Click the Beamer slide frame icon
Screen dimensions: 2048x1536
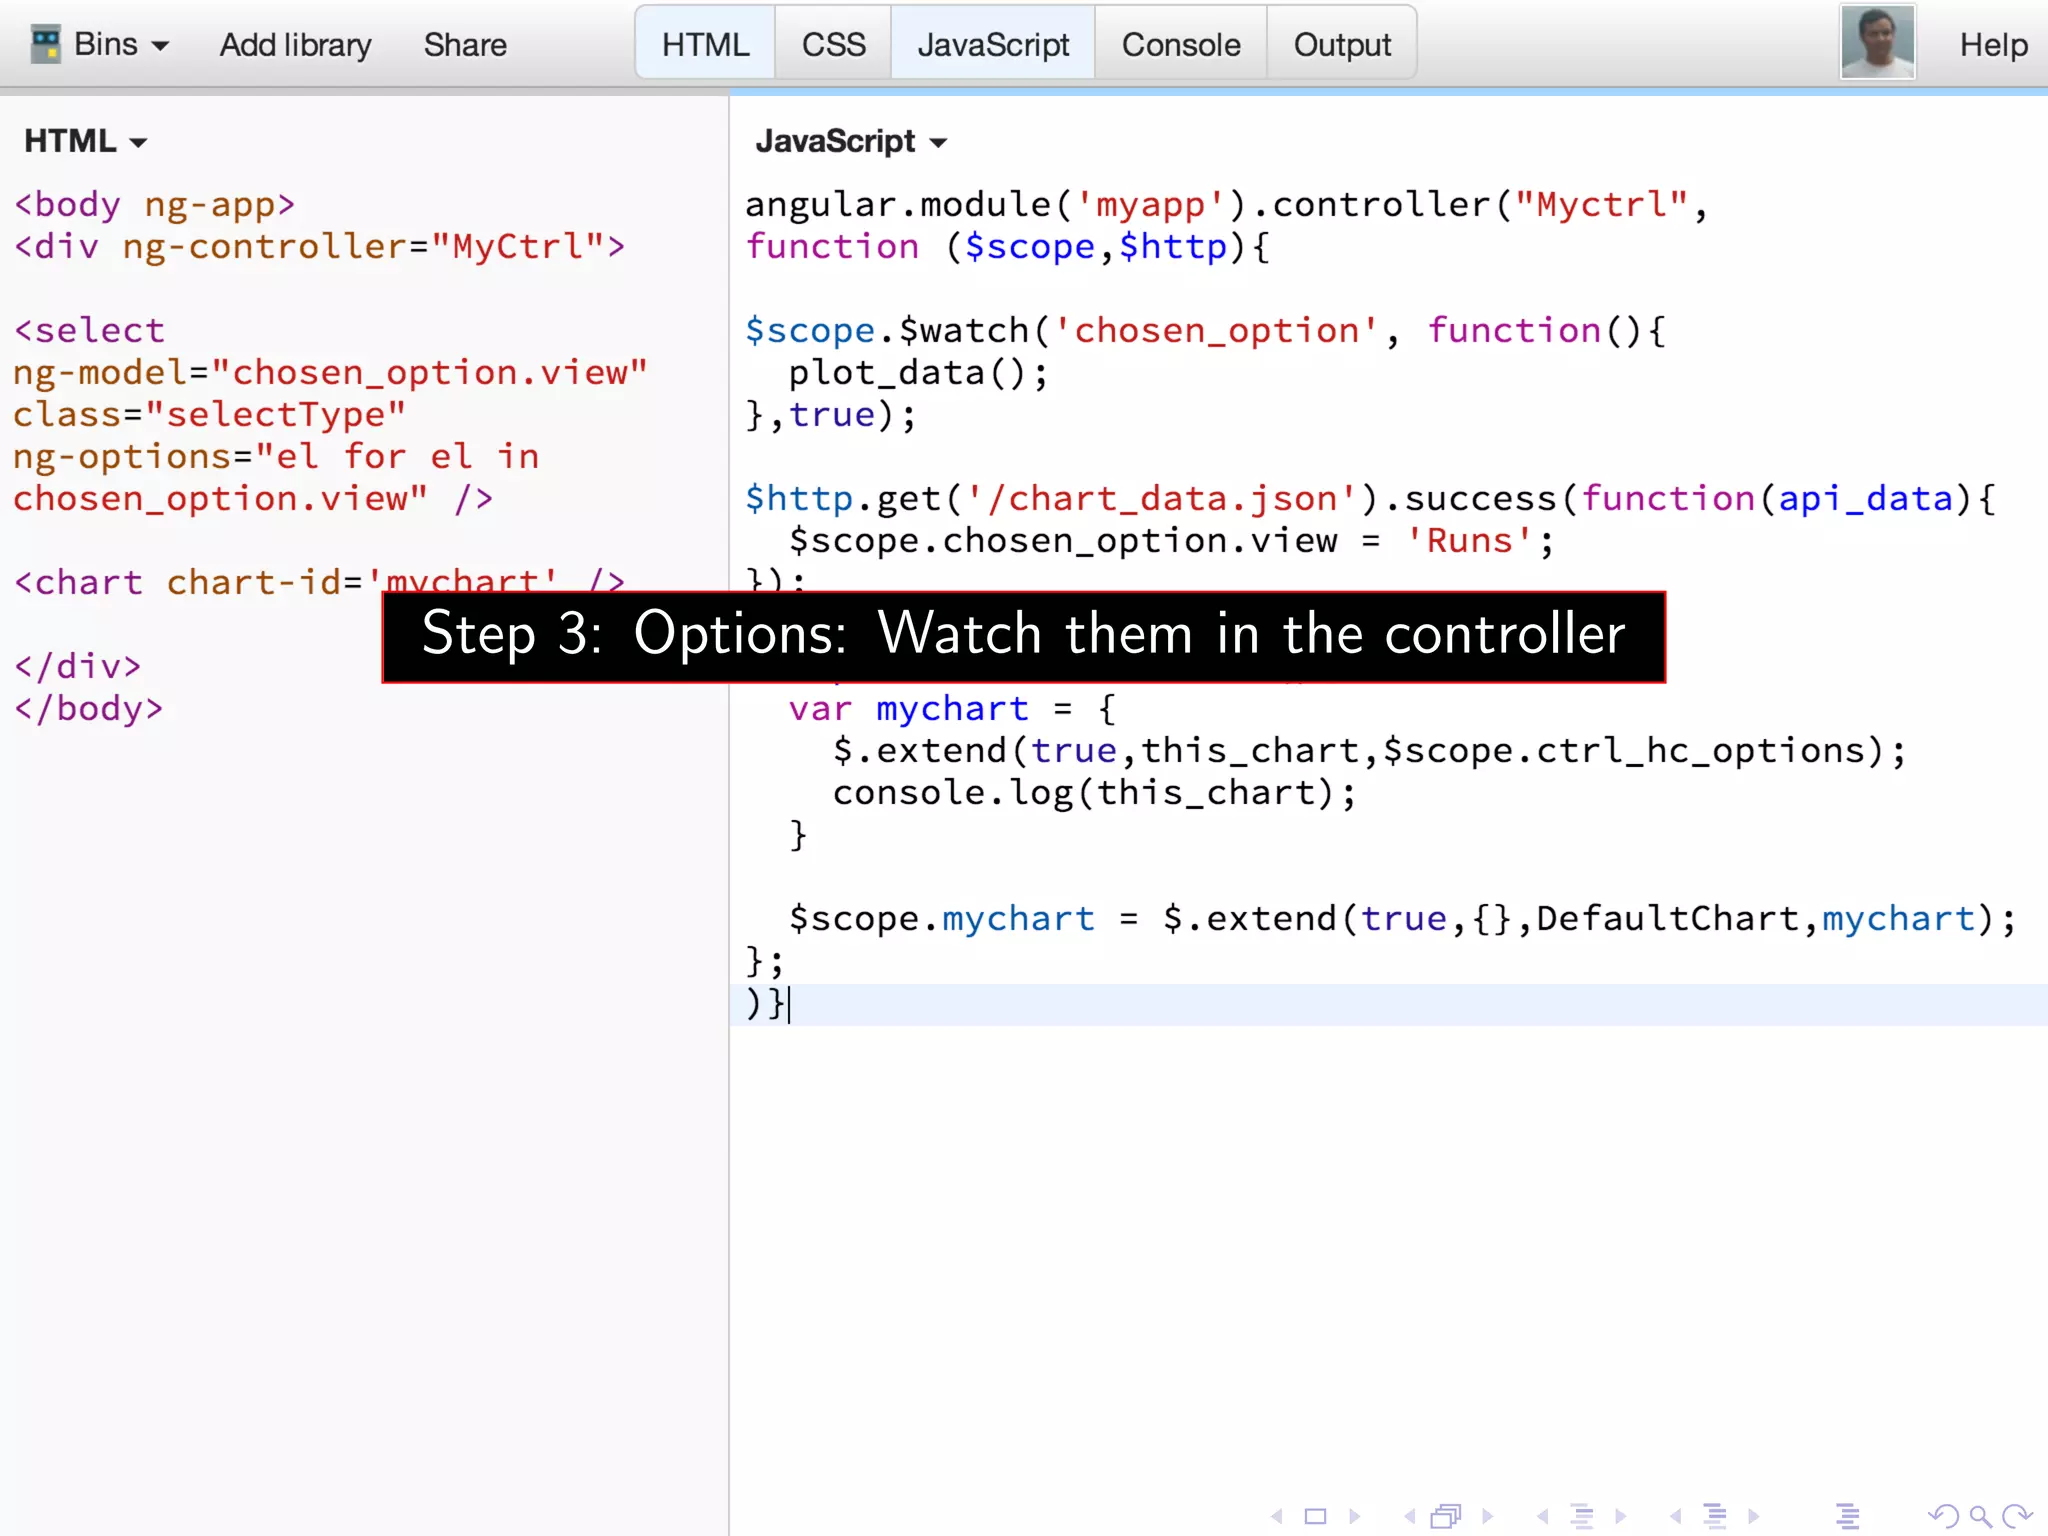pos(1315,1516)
